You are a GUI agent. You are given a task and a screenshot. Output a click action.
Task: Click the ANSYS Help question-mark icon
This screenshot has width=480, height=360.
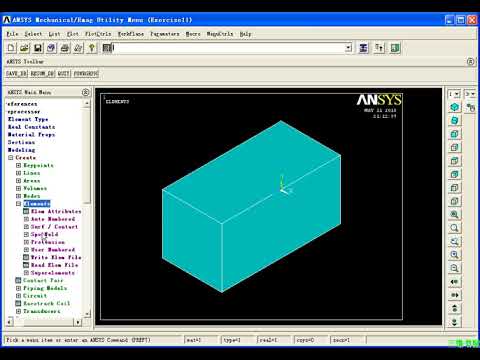coord(92,48)
